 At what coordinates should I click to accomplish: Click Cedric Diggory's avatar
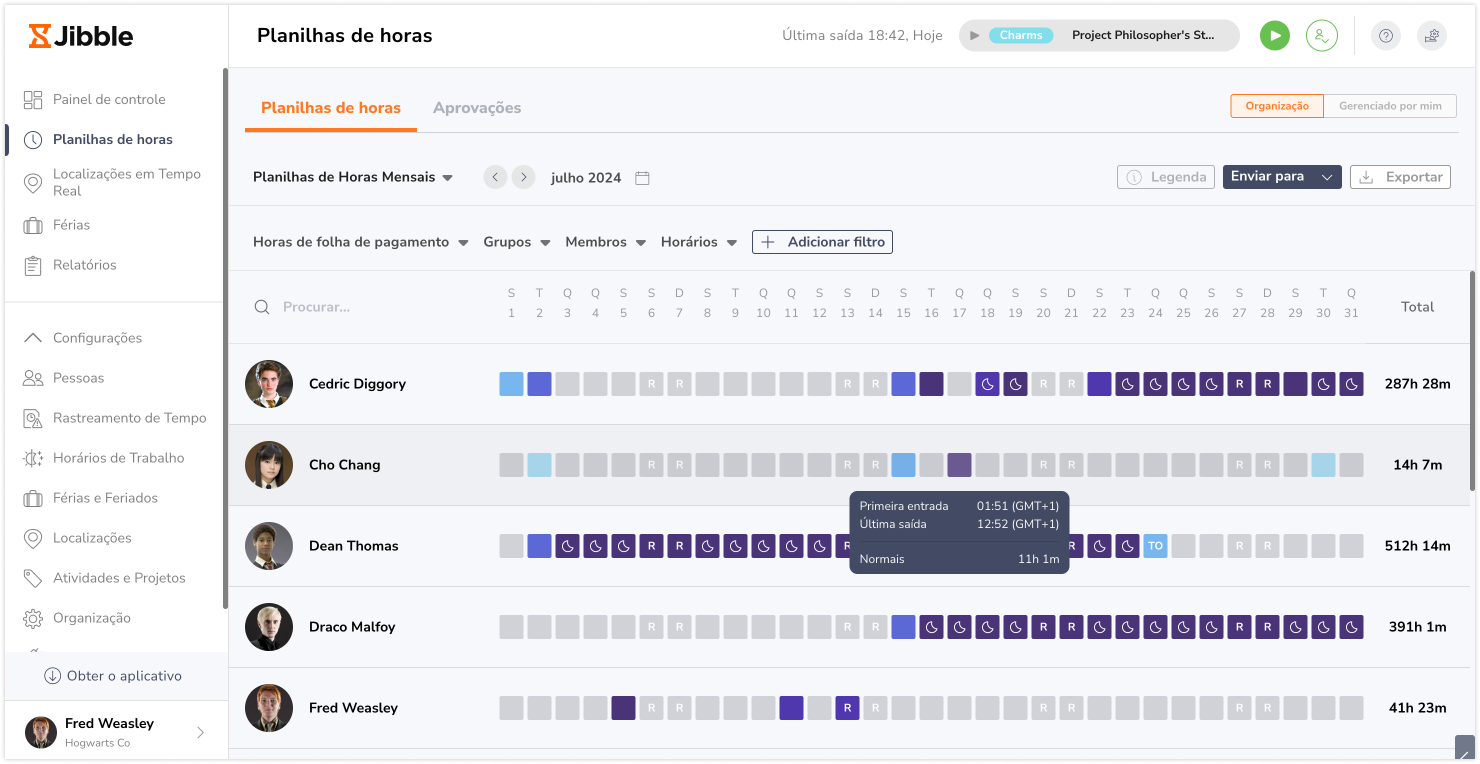pyautogui.click(x=269, y=384)
